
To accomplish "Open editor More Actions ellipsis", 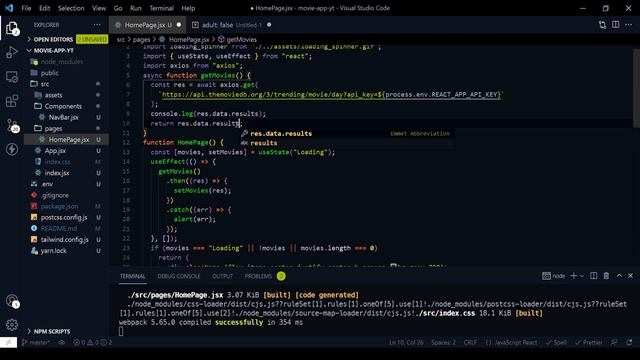I will (x=628, y=25).
